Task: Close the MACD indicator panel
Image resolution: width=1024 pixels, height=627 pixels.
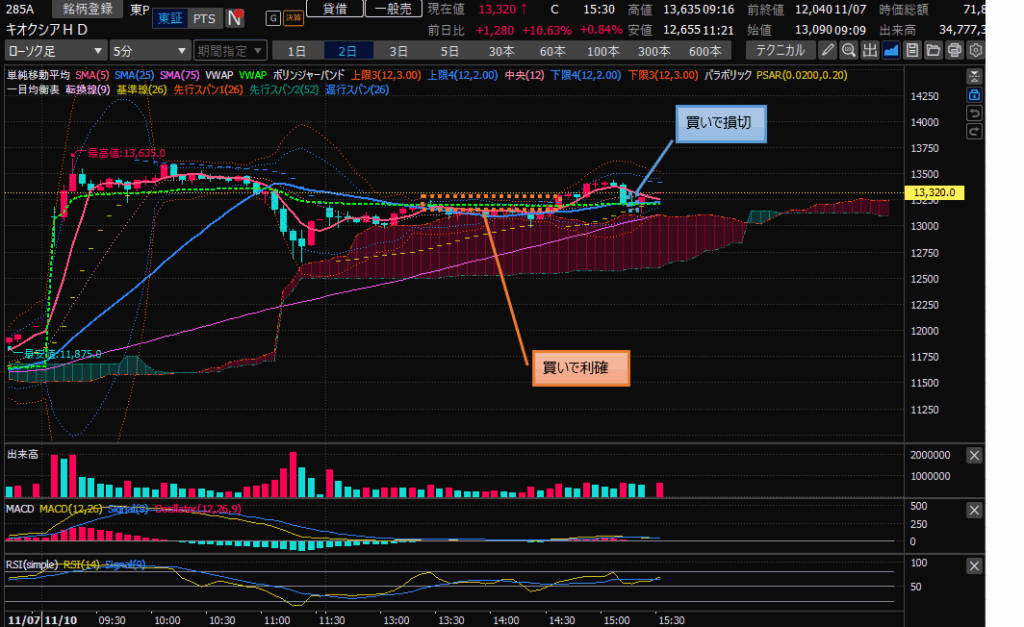Action: coord(975,510)
